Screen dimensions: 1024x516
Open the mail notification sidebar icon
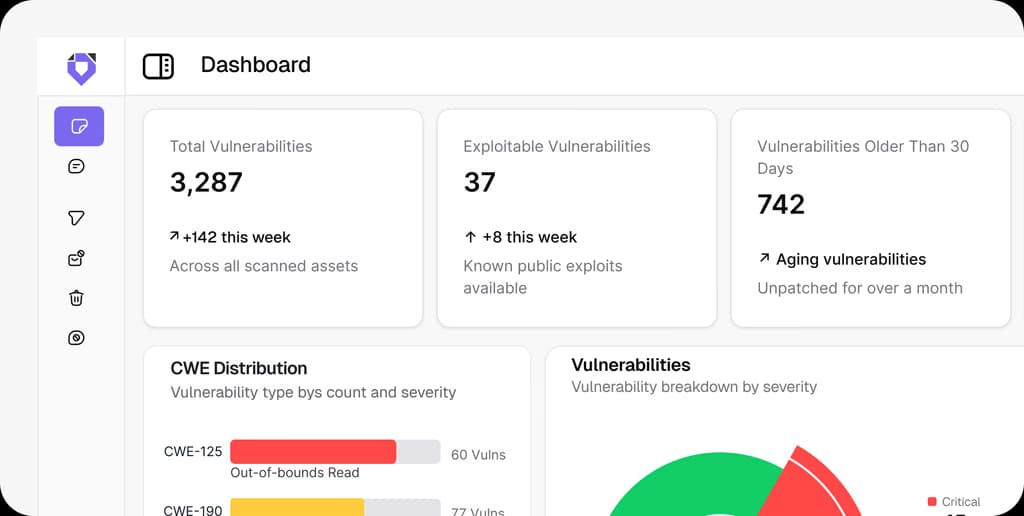tap(77, 259)
